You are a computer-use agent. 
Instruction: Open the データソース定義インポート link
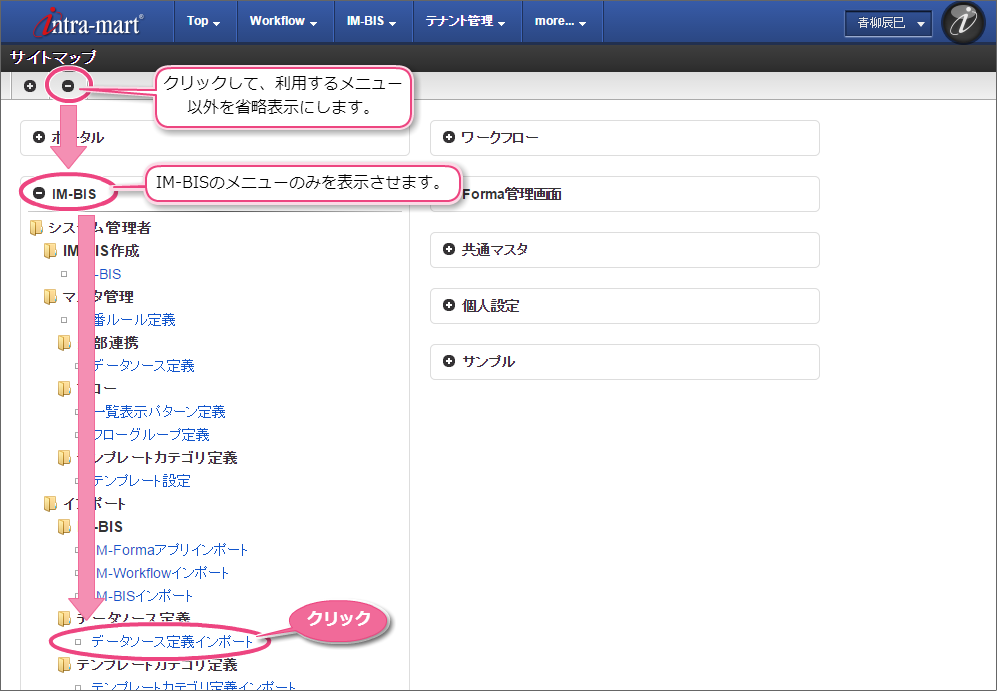tap(172, 641)
